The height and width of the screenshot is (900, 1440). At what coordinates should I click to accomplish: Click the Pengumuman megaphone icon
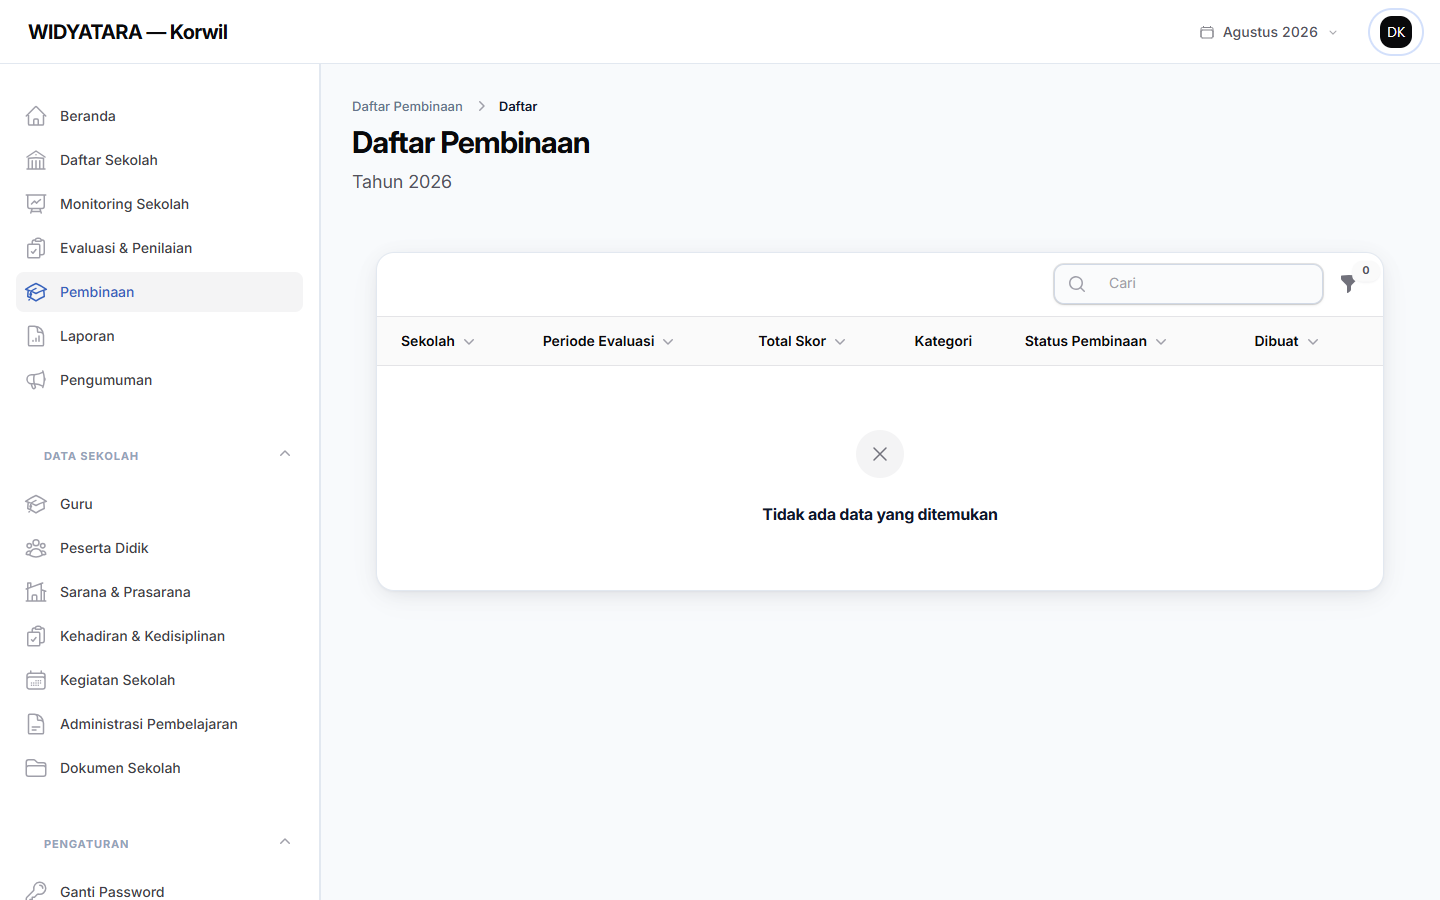point(36,380)
